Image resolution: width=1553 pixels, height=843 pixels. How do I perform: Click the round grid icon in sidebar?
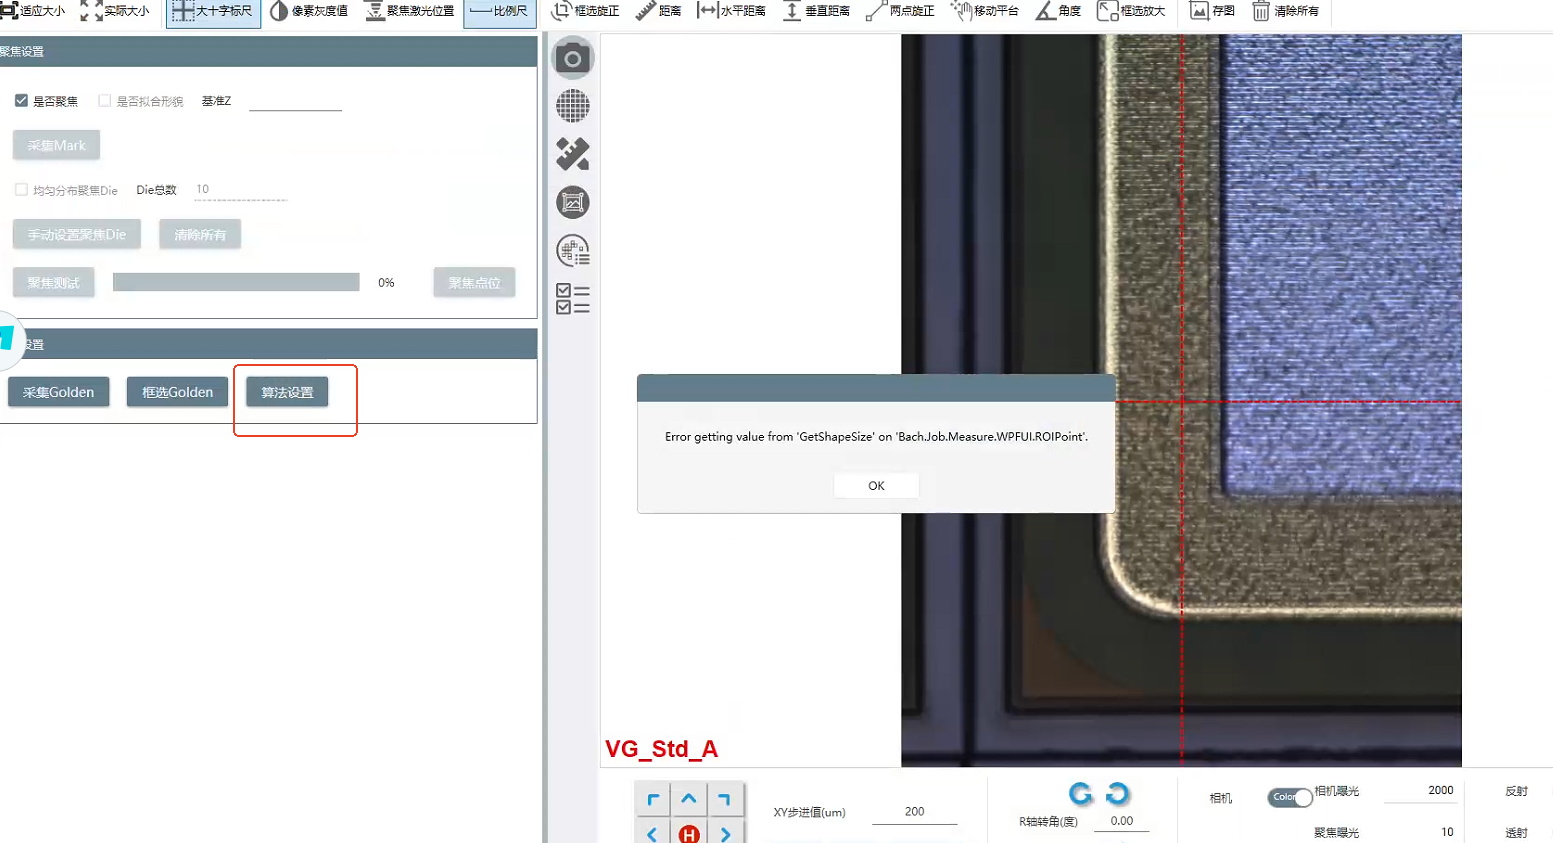click(573, 106)
